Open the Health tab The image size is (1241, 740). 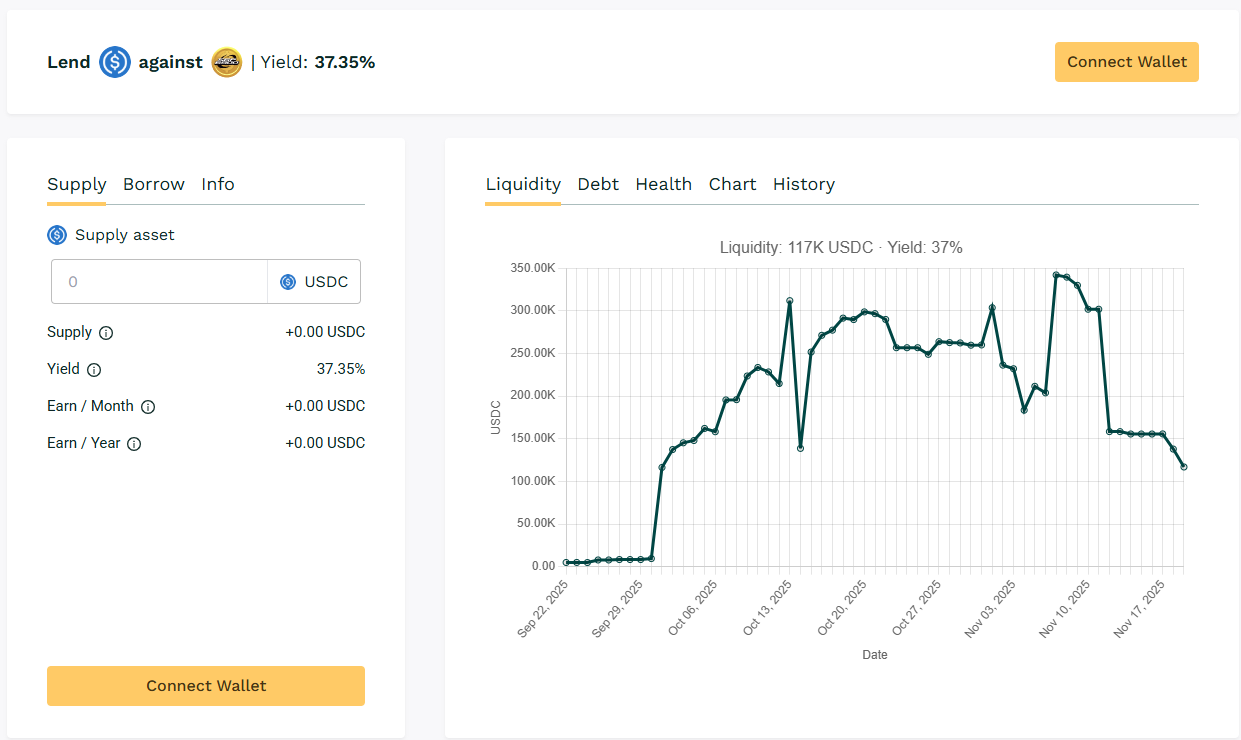pos(664,184)
